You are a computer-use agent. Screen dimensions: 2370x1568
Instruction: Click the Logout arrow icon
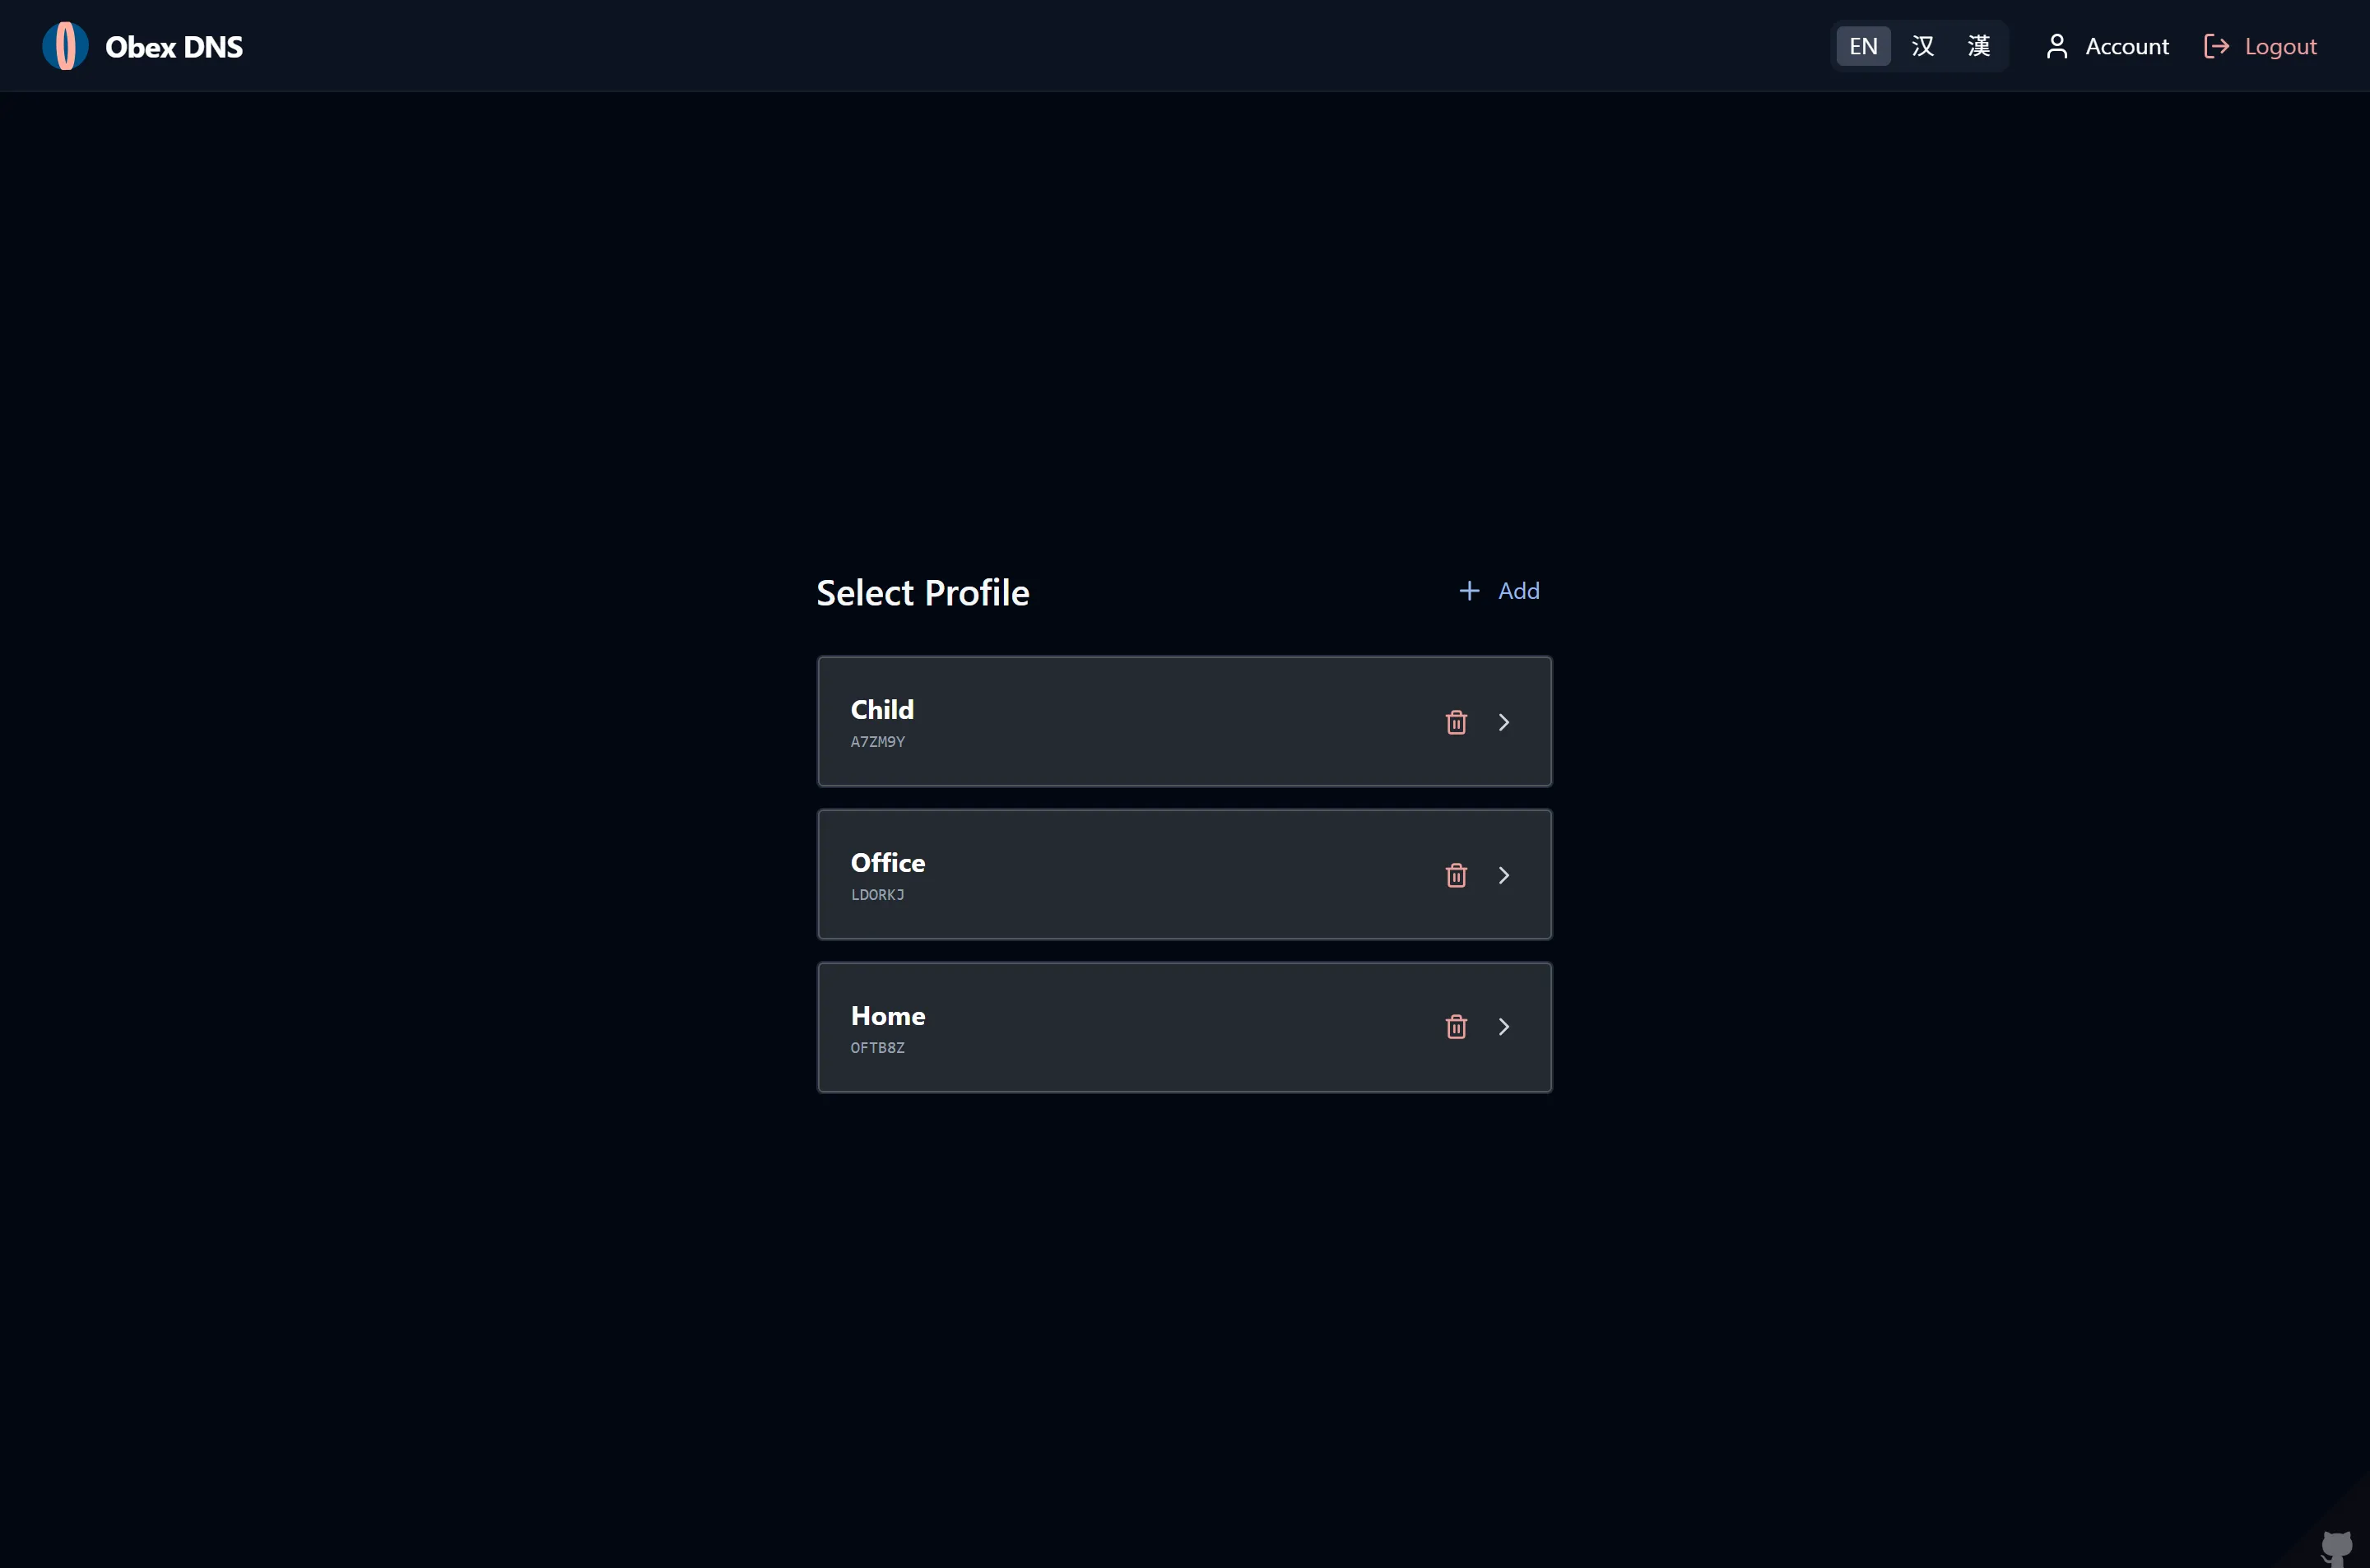2216,46
